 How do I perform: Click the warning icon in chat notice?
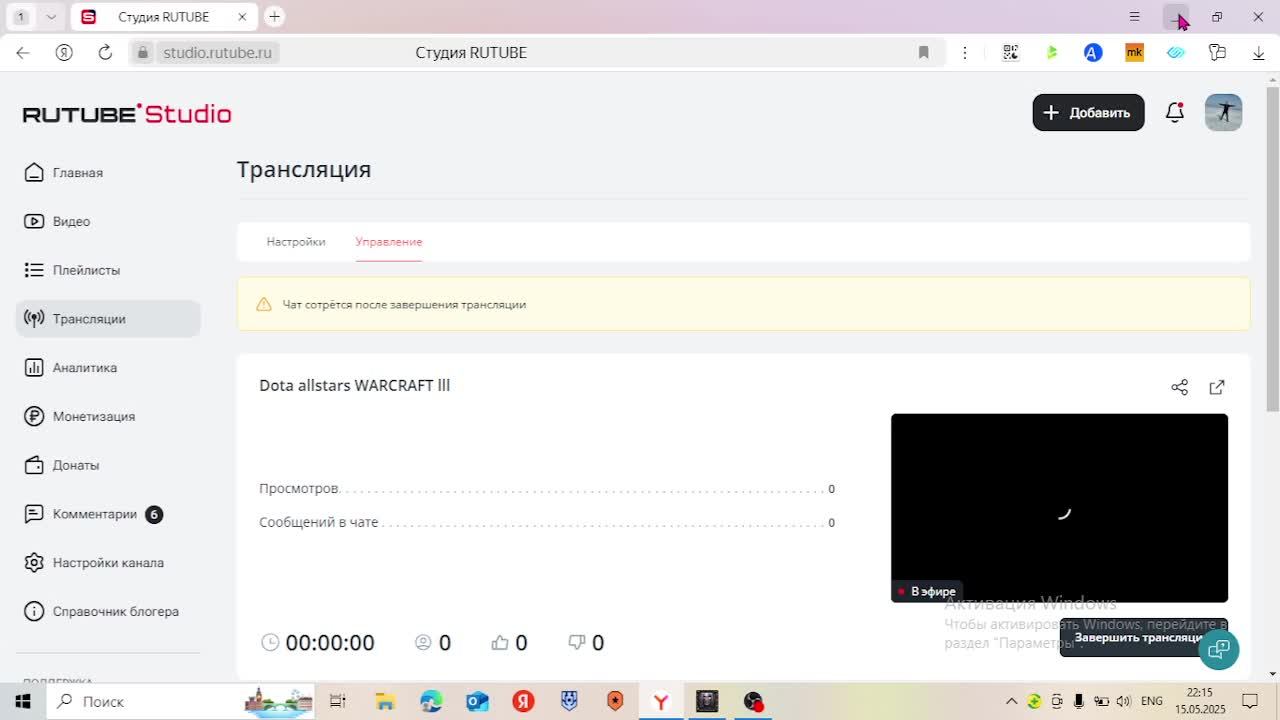[x=264, y=304]
